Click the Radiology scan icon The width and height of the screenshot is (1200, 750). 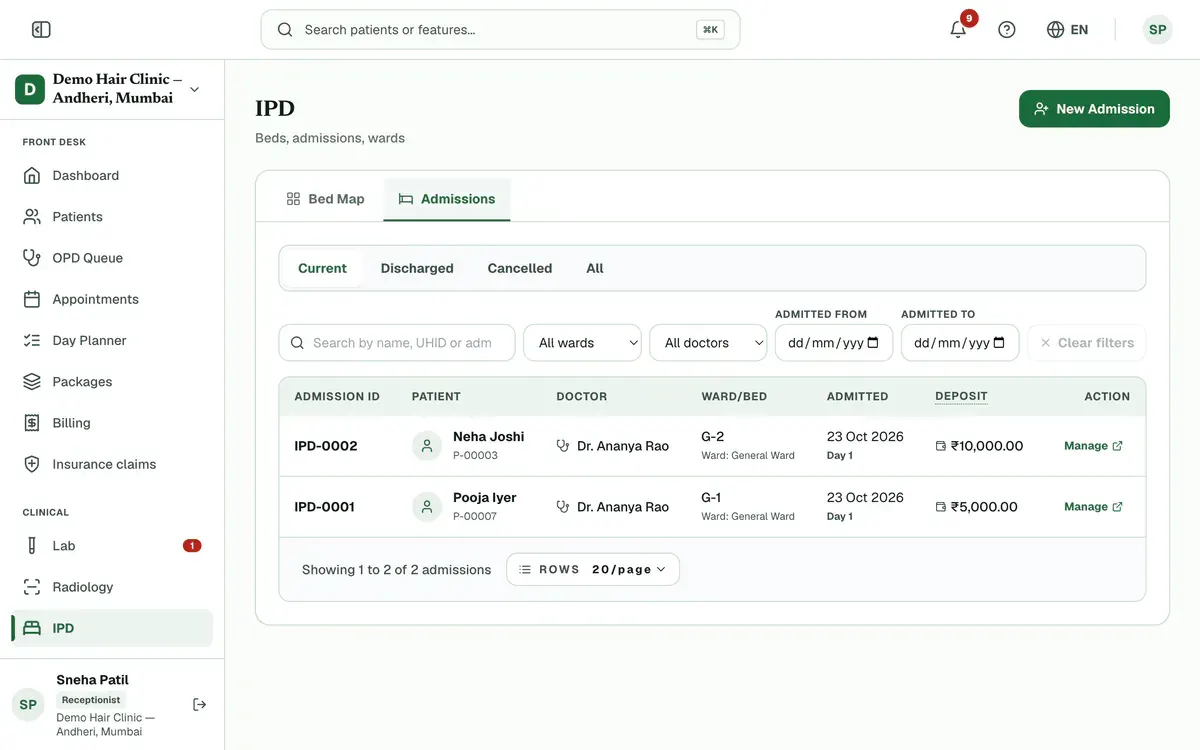coord(32,587)
